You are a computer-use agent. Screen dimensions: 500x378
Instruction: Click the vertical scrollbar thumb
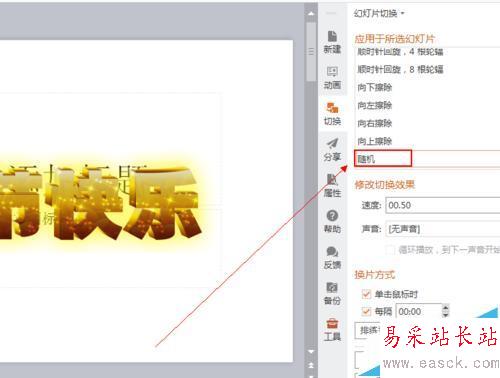coord(311,51)
